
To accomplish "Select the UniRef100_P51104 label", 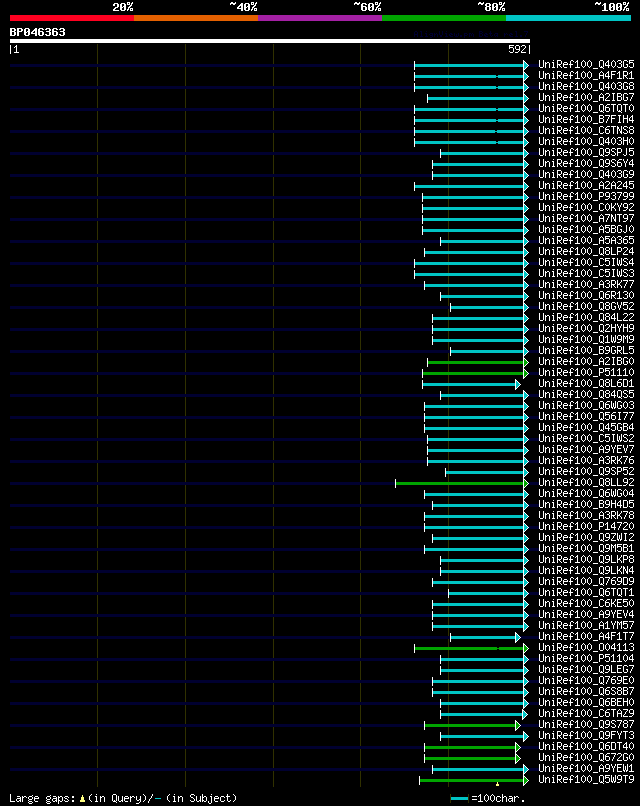I will click(586, 658).
